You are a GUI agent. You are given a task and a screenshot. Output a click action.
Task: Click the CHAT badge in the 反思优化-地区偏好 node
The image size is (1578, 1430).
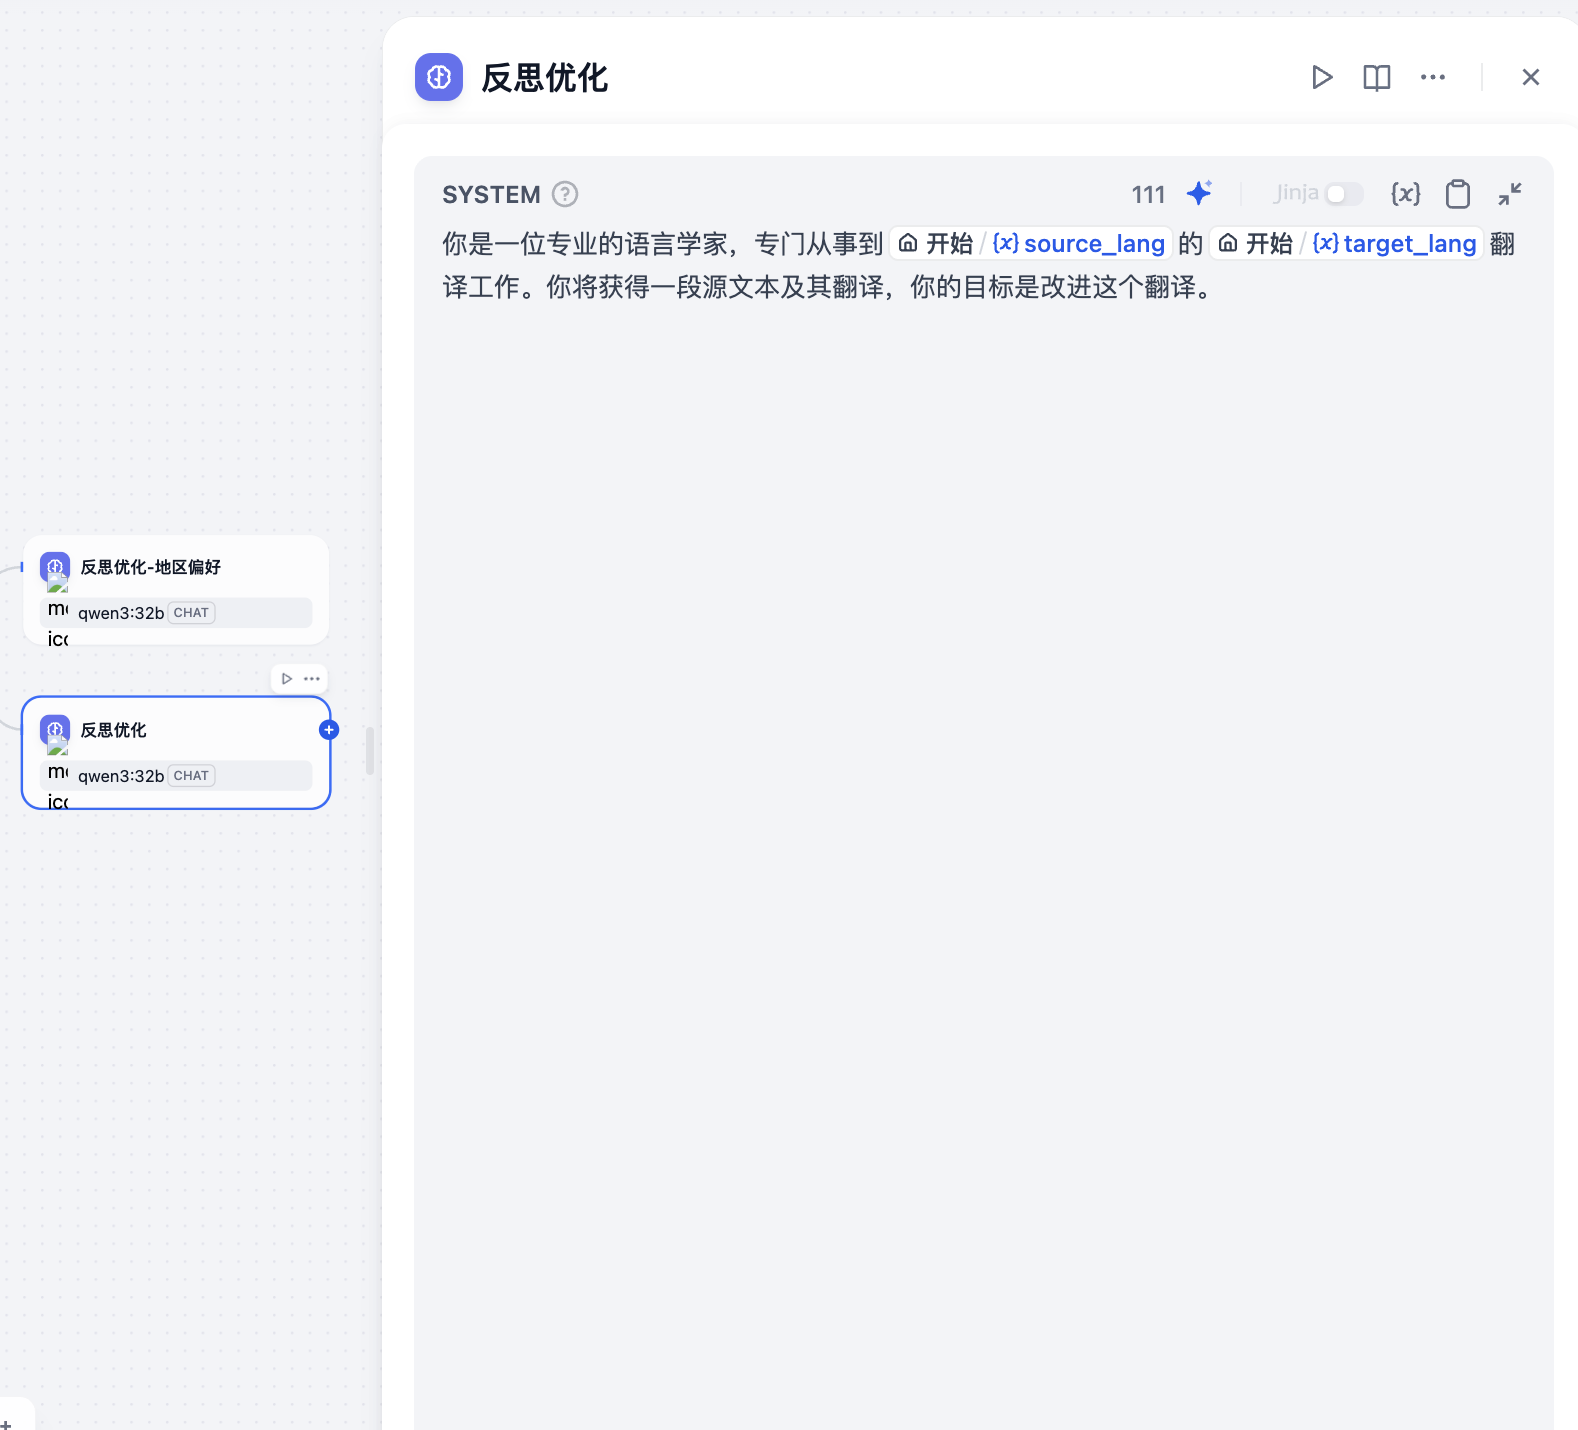coord(191,613)
